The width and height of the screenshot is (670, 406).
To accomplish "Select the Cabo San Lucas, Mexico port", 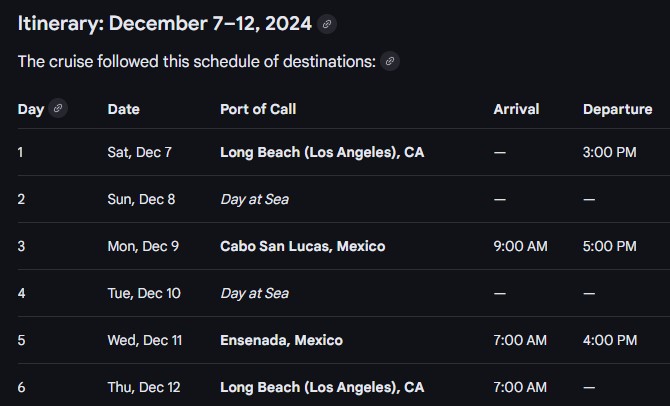I will (302, 246).
